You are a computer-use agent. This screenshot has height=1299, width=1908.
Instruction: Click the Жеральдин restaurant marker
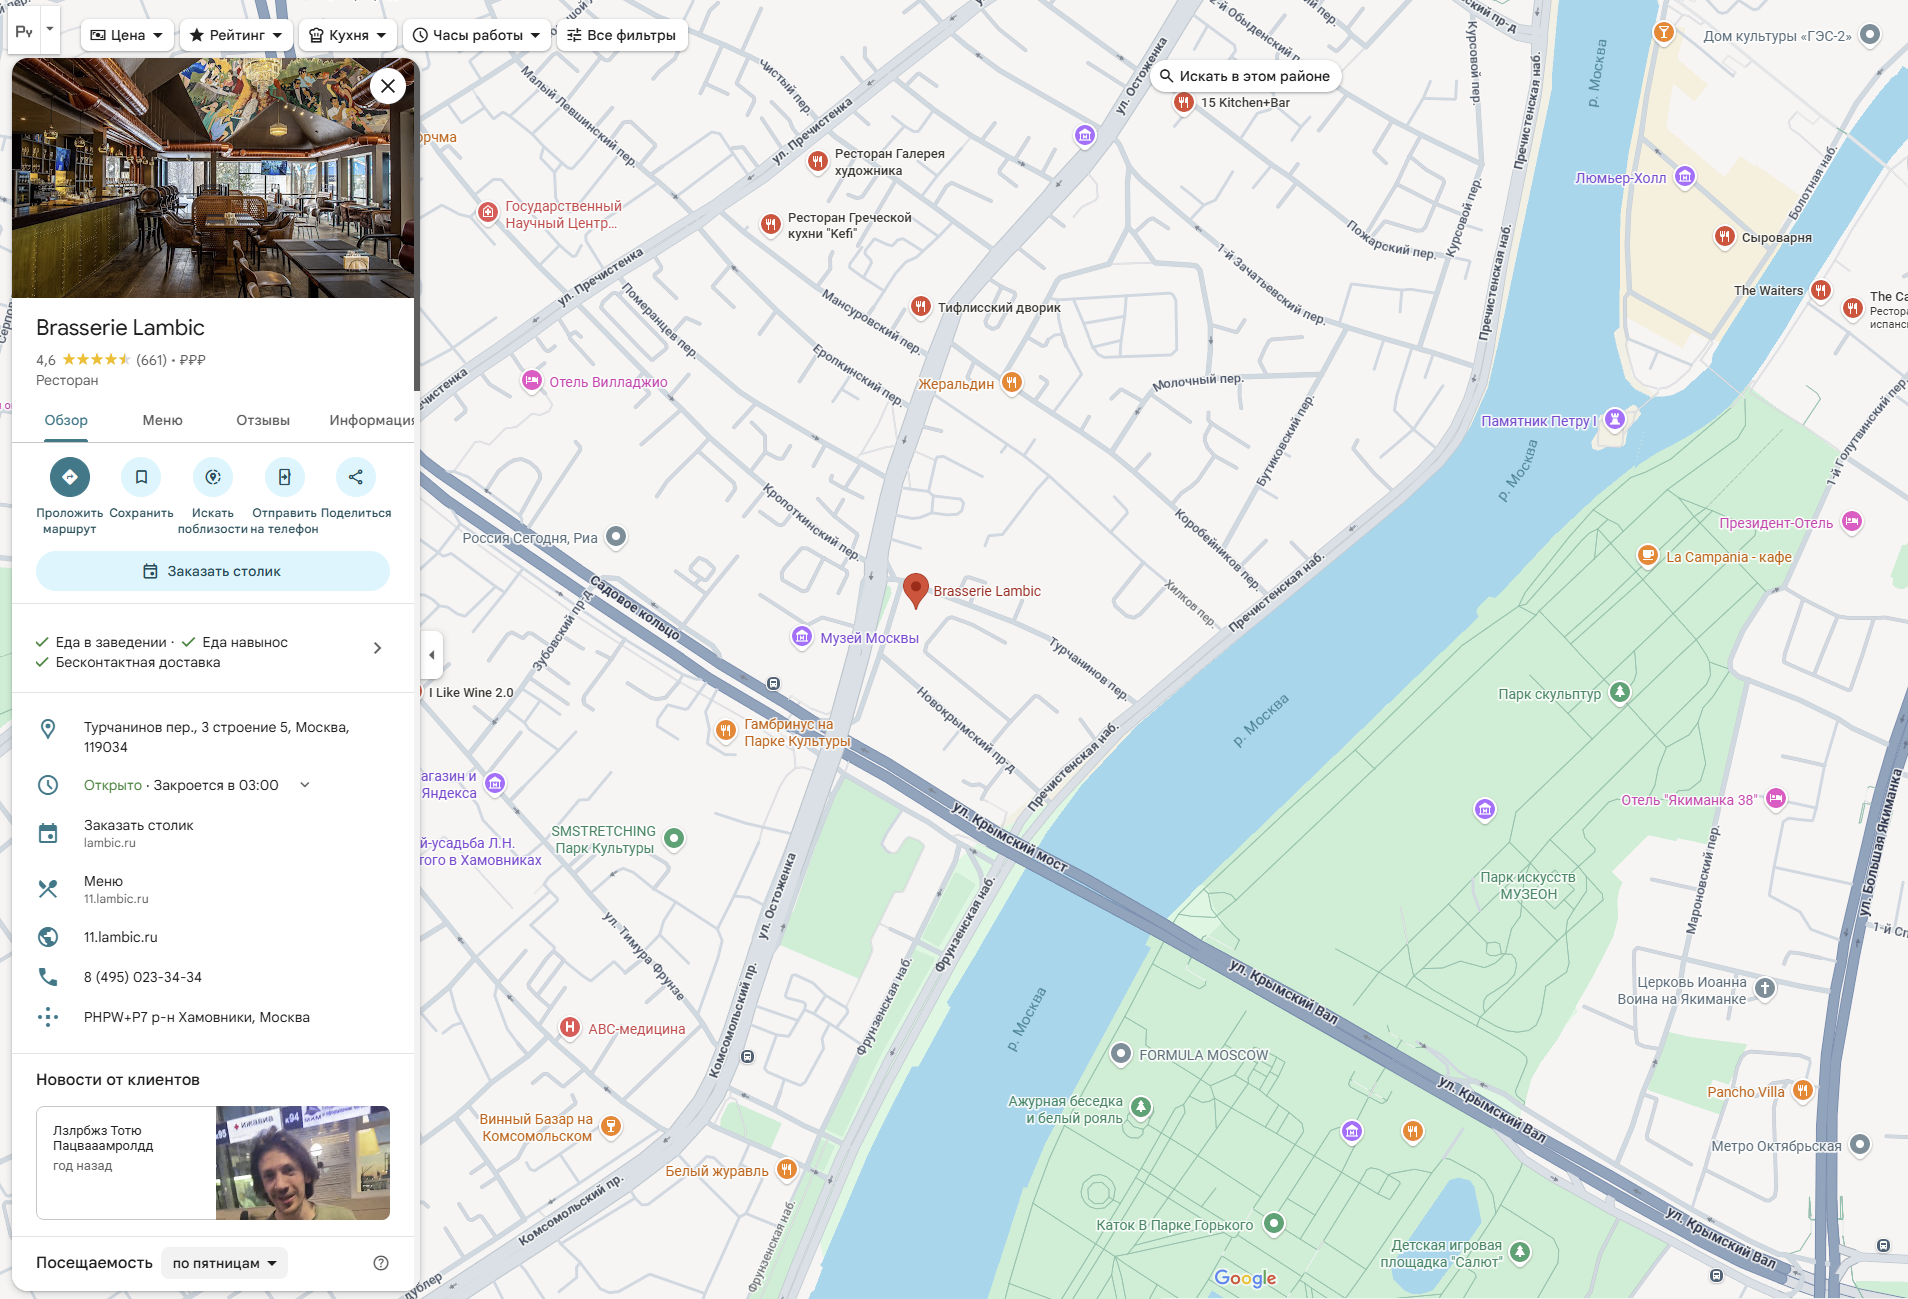click(x=1012, y=383)
